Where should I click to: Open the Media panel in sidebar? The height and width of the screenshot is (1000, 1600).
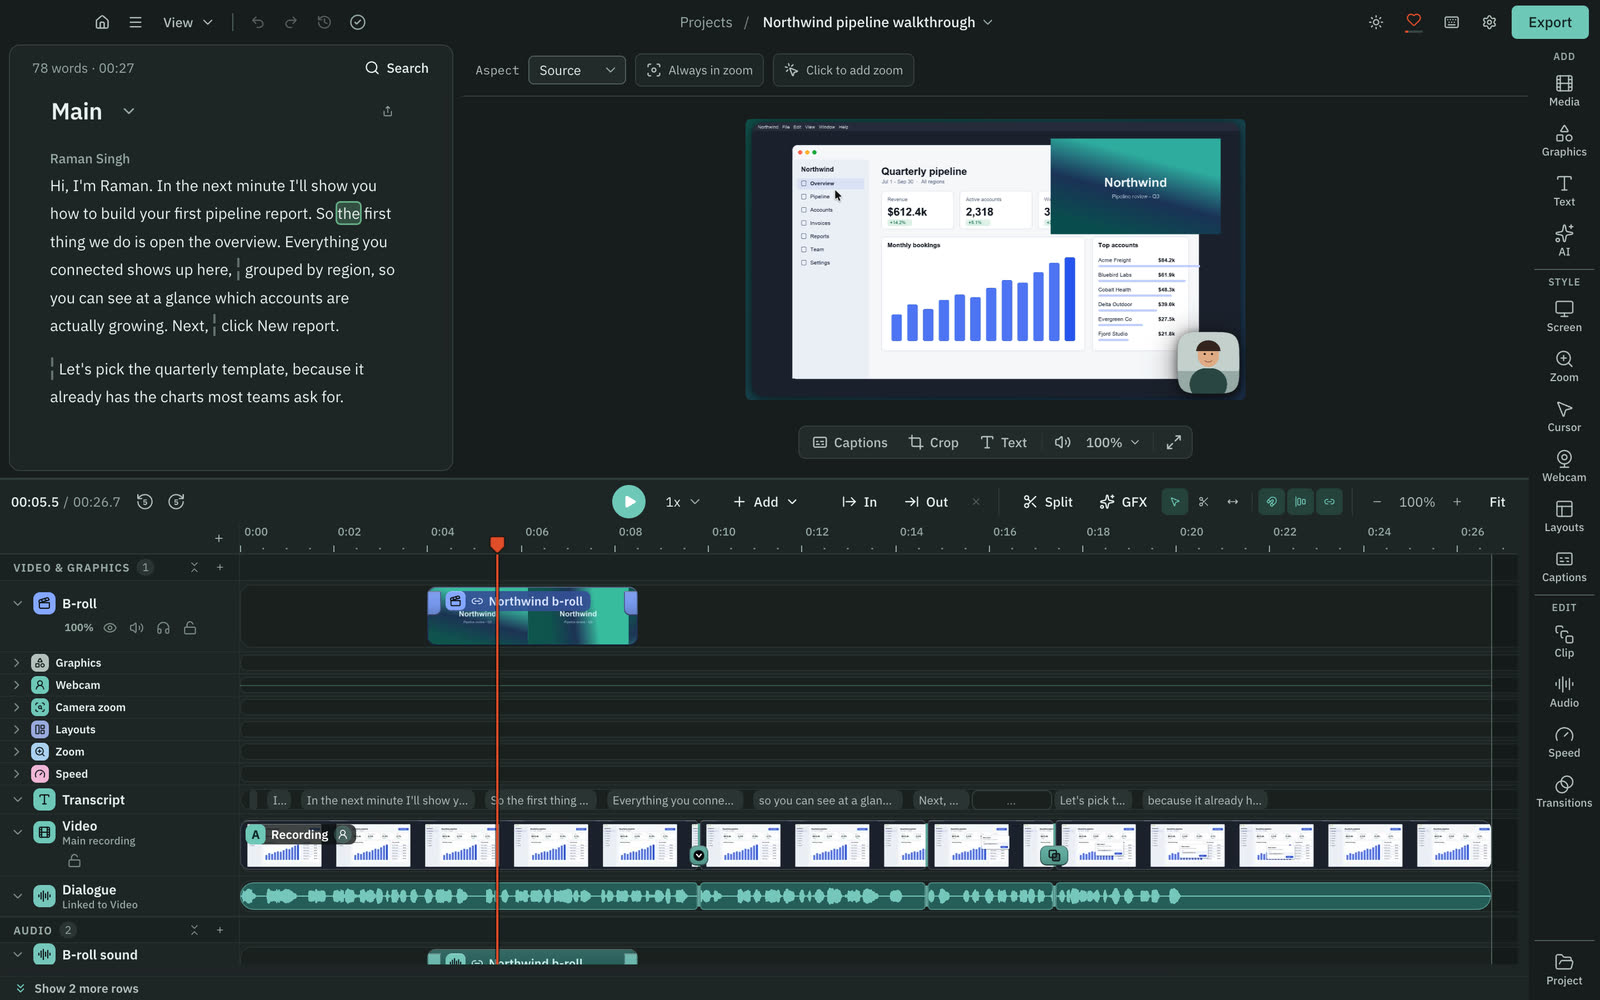[1564, 90]
